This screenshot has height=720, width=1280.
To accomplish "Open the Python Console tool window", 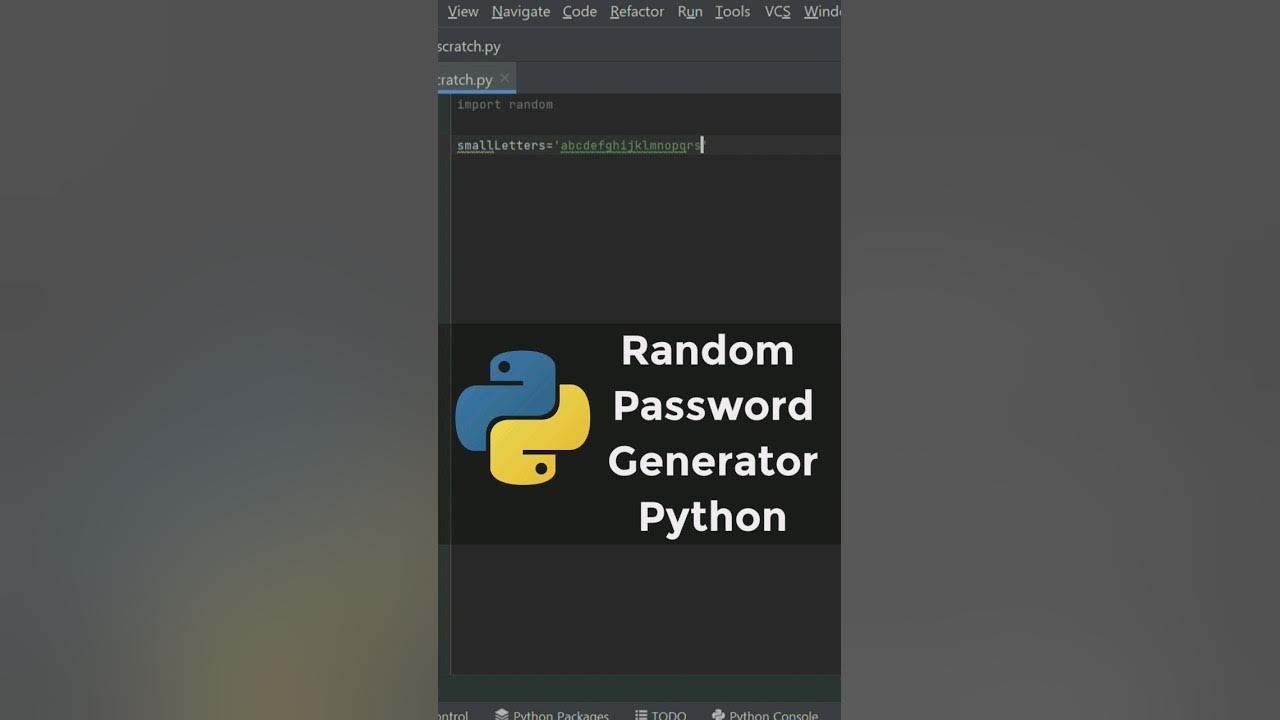I will pyautogui.click(x=765, y=714).
